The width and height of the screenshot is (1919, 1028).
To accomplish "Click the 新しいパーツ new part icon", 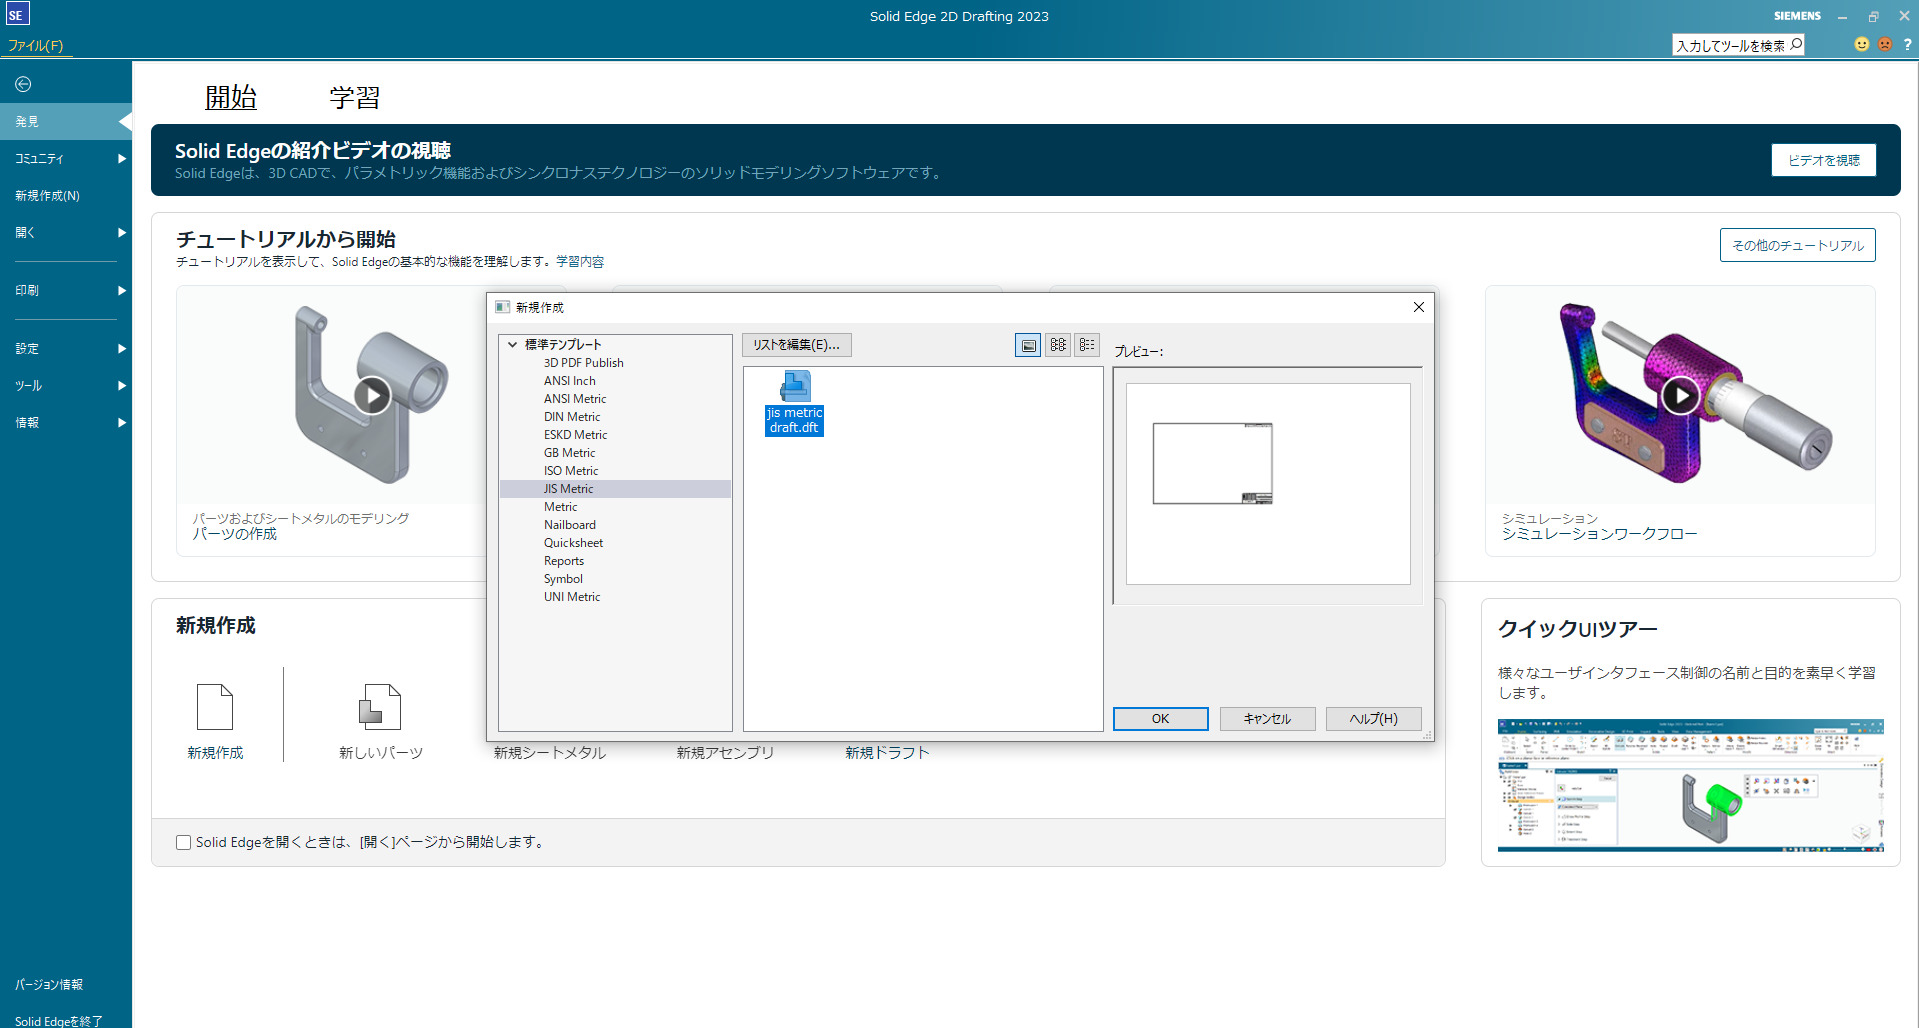I will point(380,707).
